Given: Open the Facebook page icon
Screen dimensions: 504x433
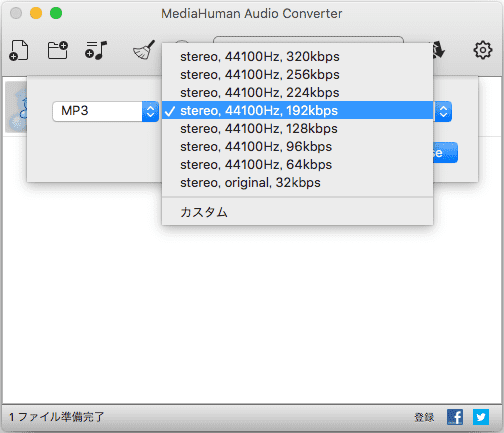Looking at the screenshot, I should [455, 417].
